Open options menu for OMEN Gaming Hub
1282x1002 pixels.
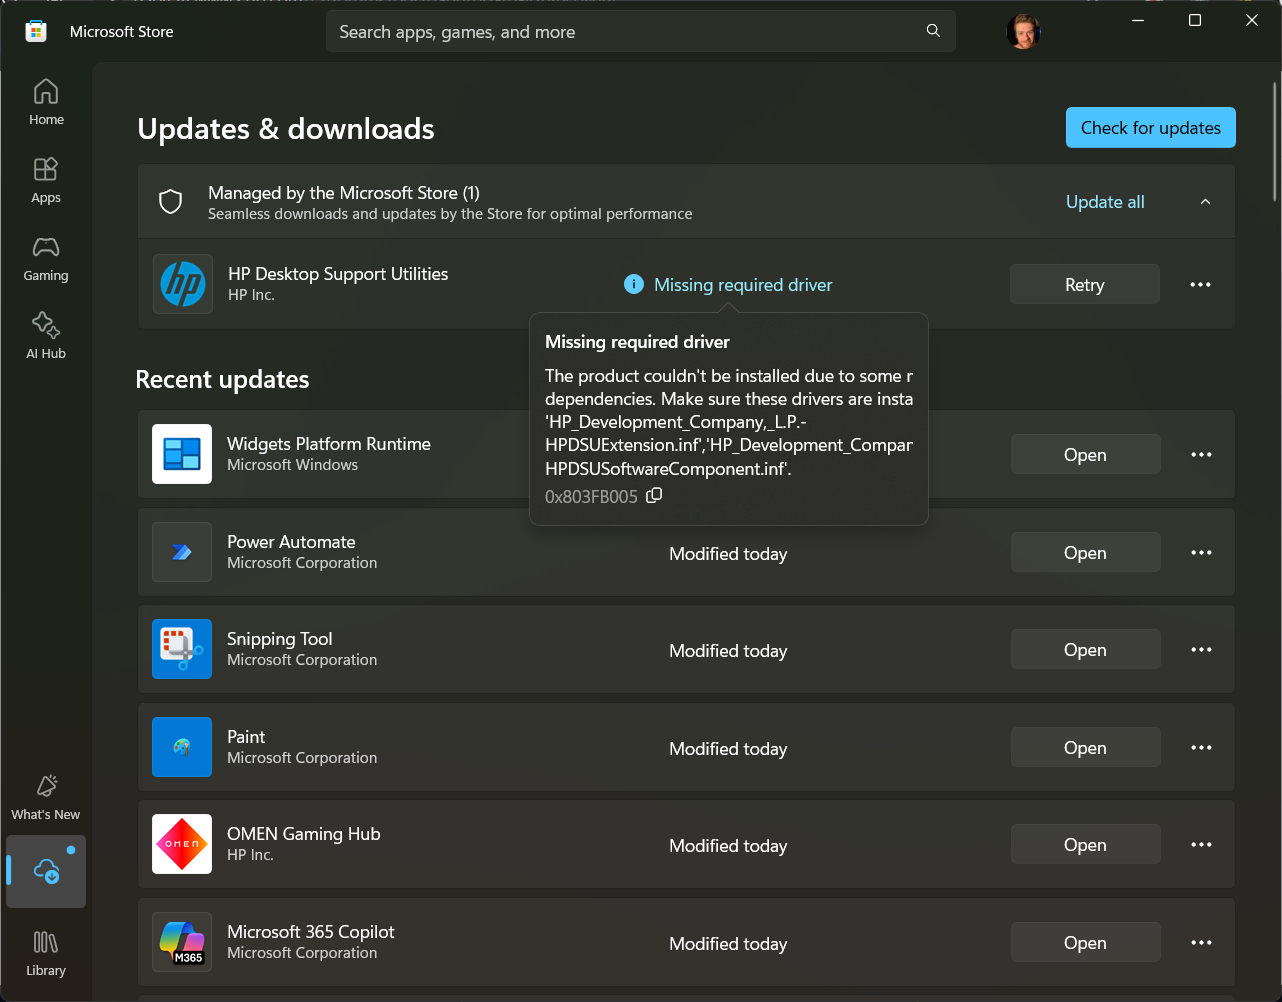1199,844
